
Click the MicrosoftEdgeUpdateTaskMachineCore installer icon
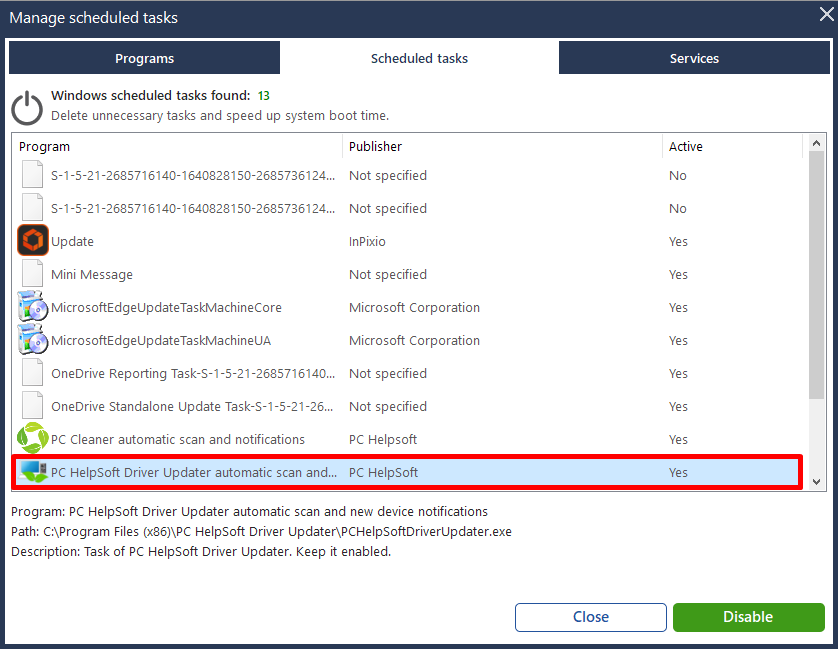coord(33,306)
